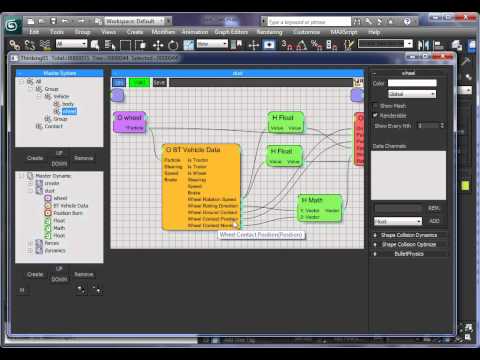Enable the Show Mesh checkbox
The image size is (480, 360).
(375, 106)
